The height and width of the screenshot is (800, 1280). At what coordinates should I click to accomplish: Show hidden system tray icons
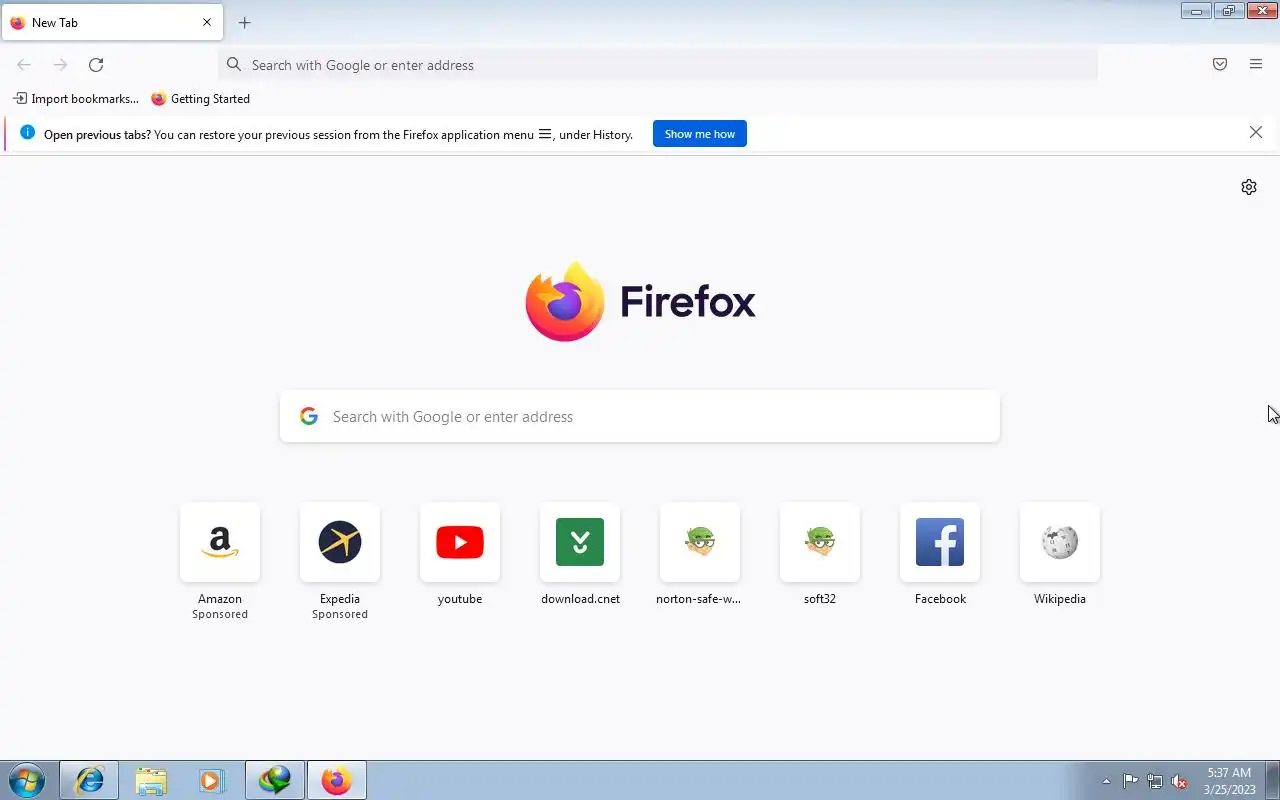[1106, 781]
